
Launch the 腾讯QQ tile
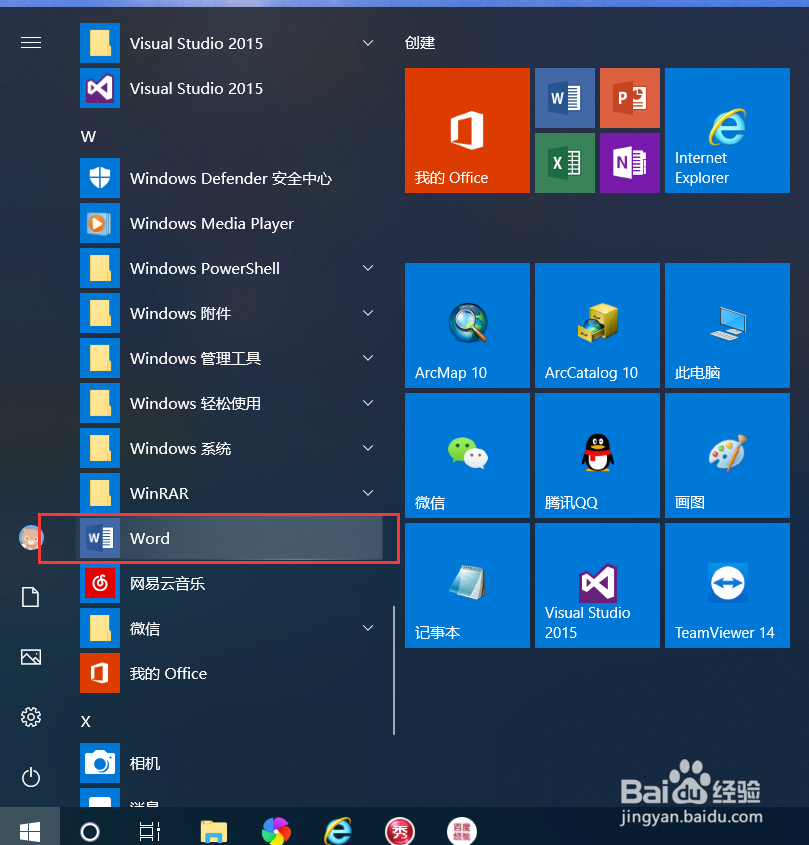coord(597,455)
